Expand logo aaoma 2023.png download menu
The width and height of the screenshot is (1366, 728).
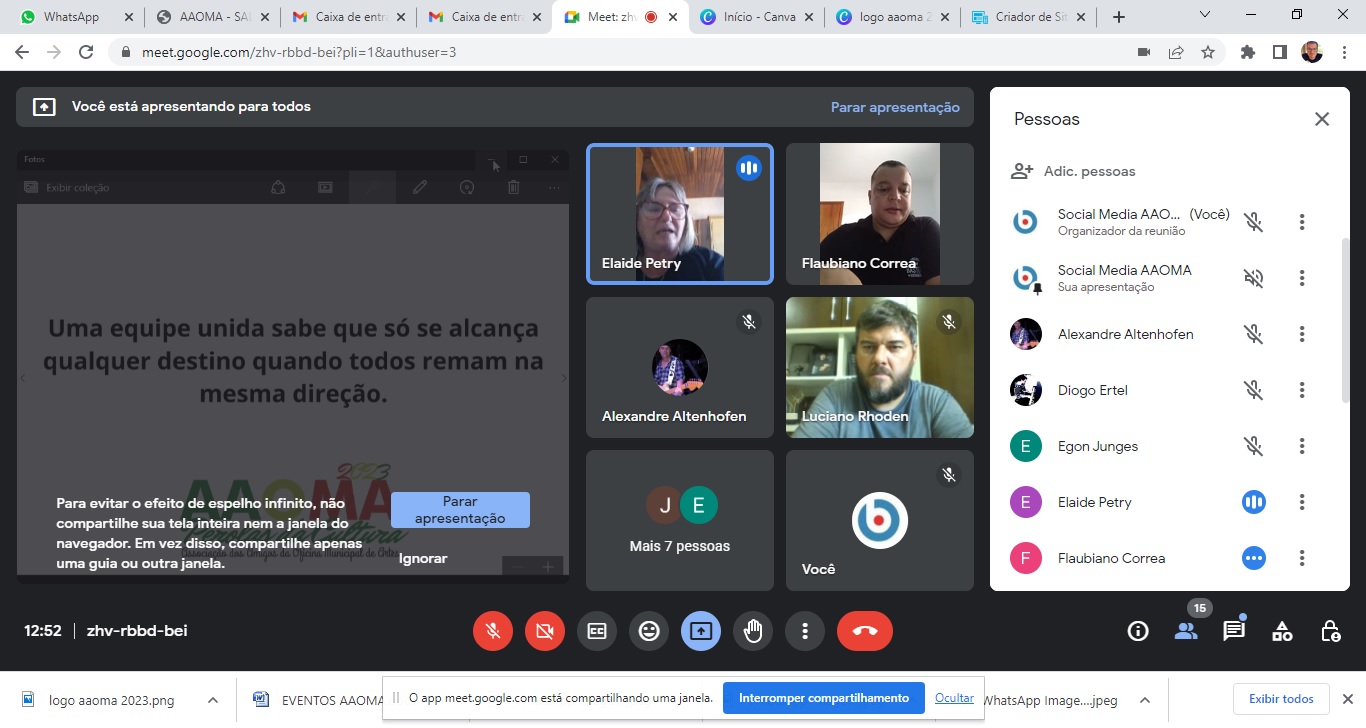213,700
